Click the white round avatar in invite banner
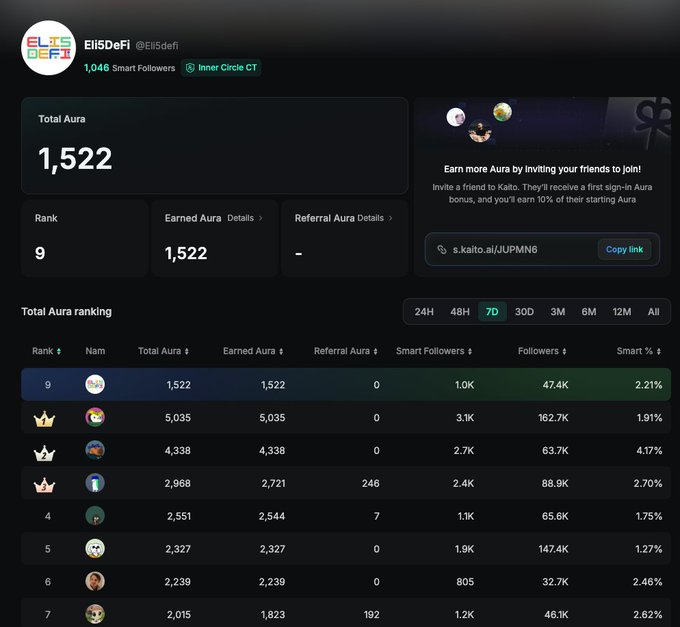The image size is (680, 627). pos(456,117)
